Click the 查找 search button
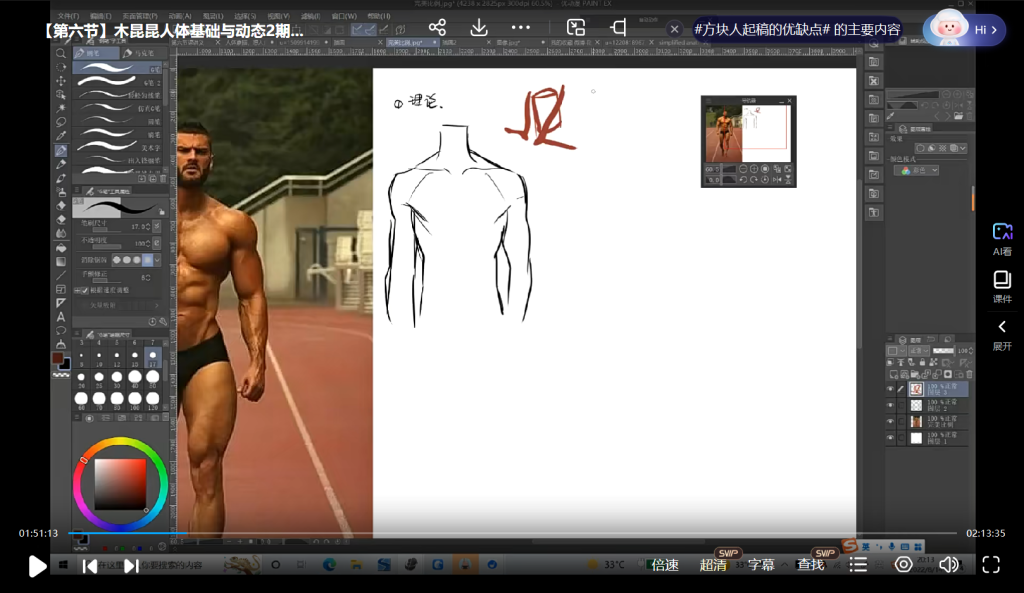 tap(810, 565)
